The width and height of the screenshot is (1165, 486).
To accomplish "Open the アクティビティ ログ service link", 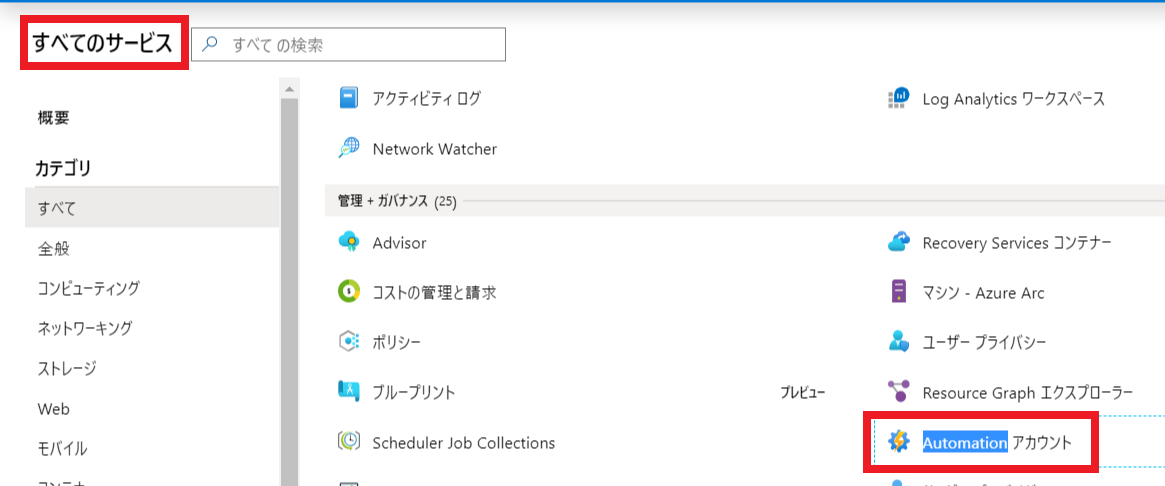I will [x=426, y=98].
